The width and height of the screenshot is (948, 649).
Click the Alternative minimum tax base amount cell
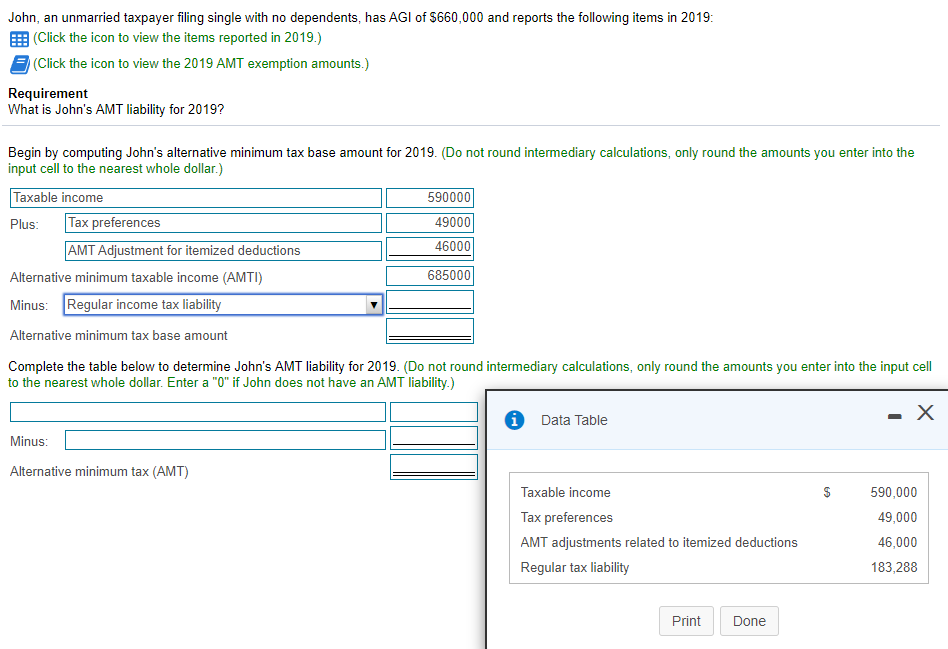tap(430, 331)
